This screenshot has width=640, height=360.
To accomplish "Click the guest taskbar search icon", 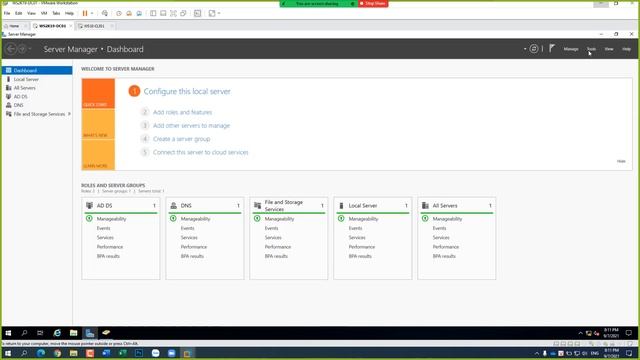I will tap(24, 333).
